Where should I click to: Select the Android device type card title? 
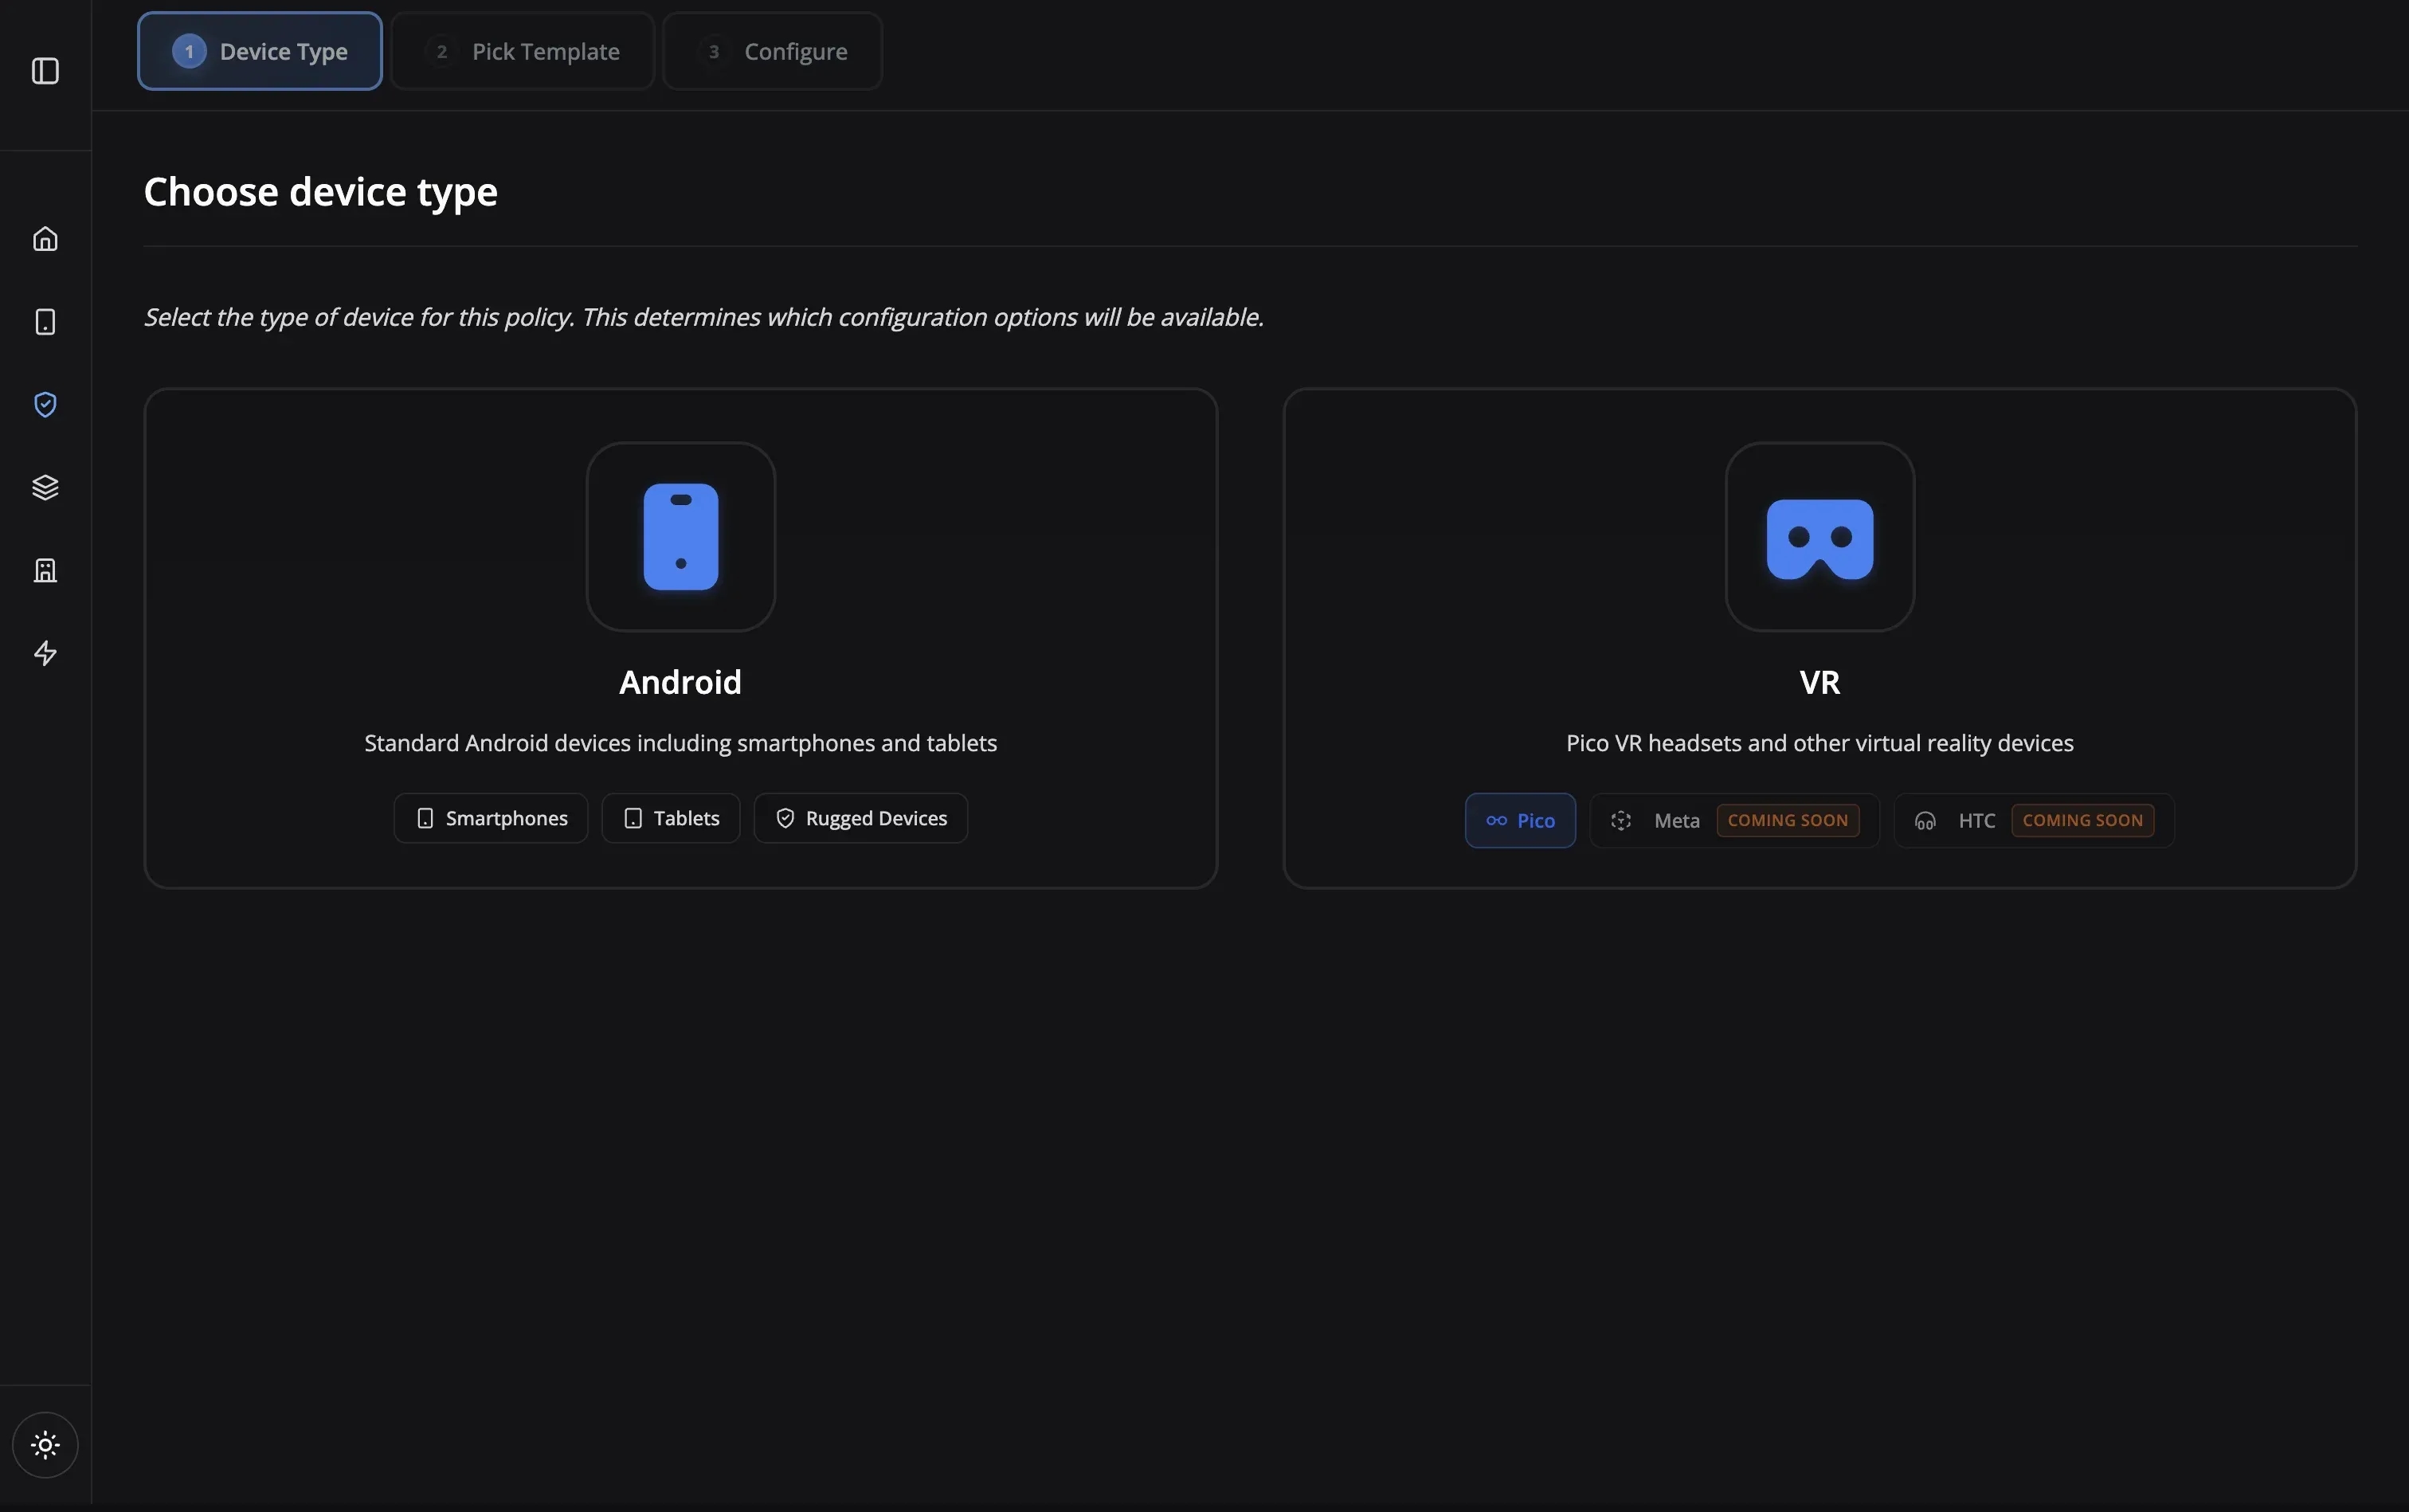click(x=680, y=682)
